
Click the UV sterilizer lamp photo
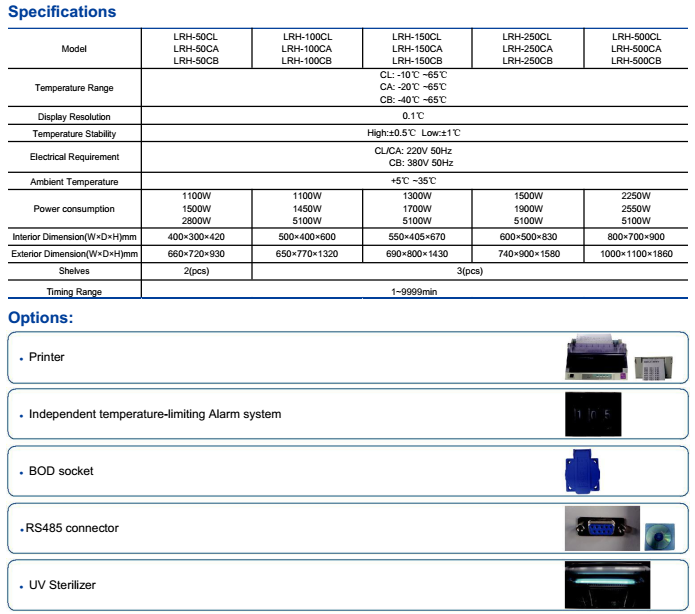607,585
